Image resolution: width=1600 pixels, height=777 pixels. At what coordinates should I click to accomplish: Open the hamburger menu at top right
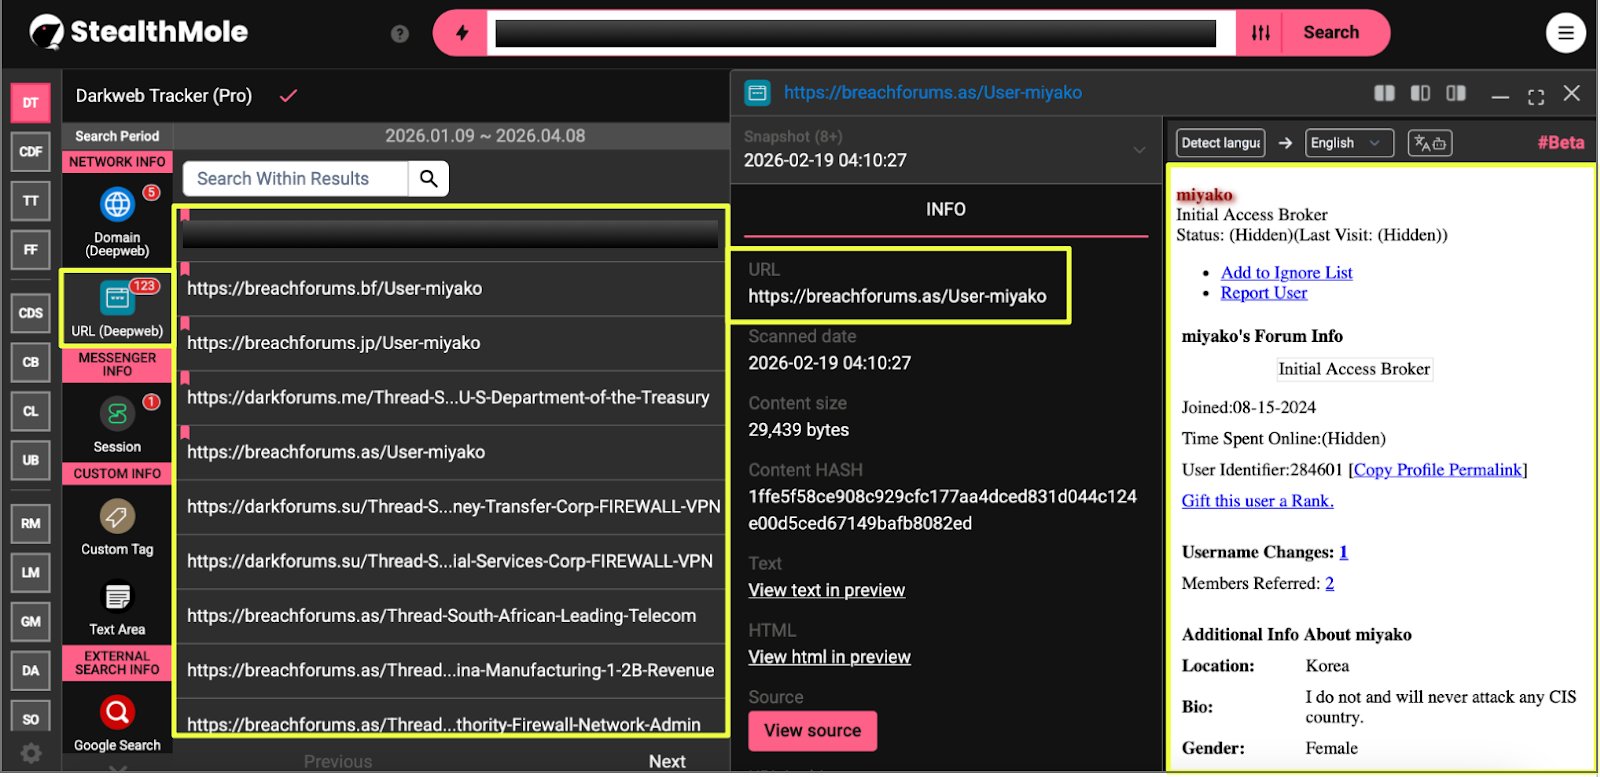point(1565,33)
